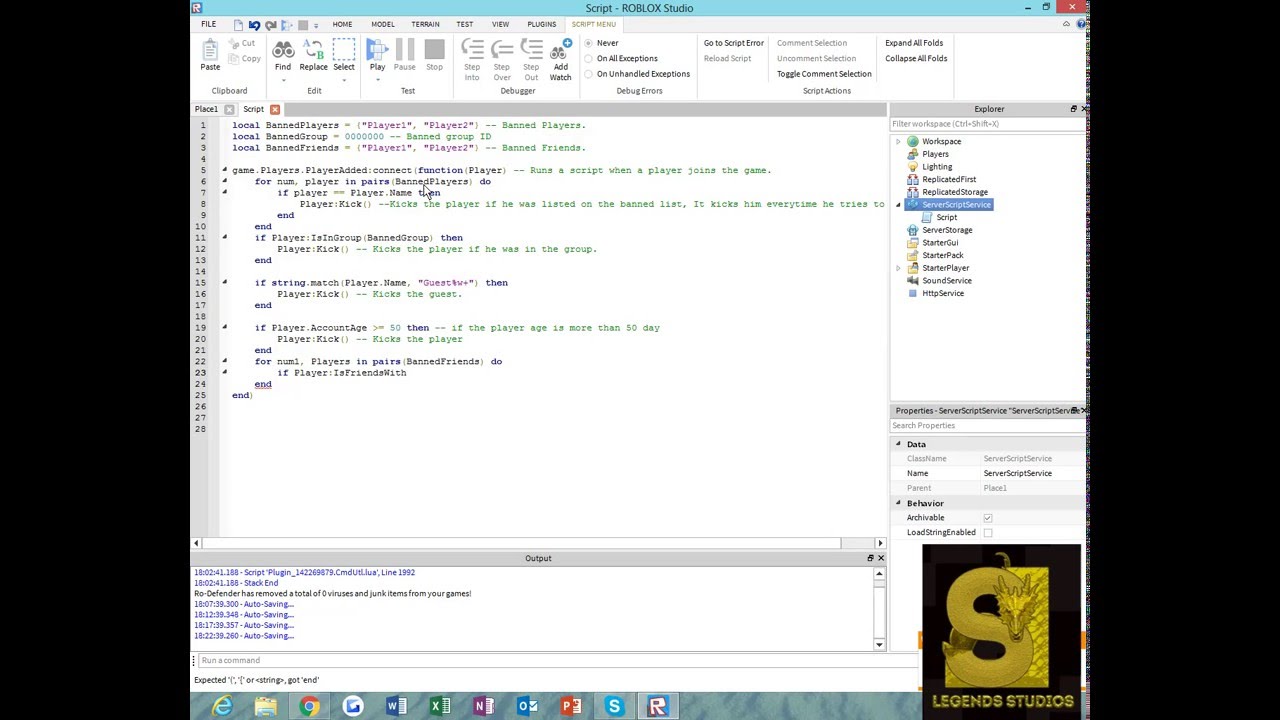Collapse the Data properties section
This screenshot has width=1280, height=720.
coord(898,444)
